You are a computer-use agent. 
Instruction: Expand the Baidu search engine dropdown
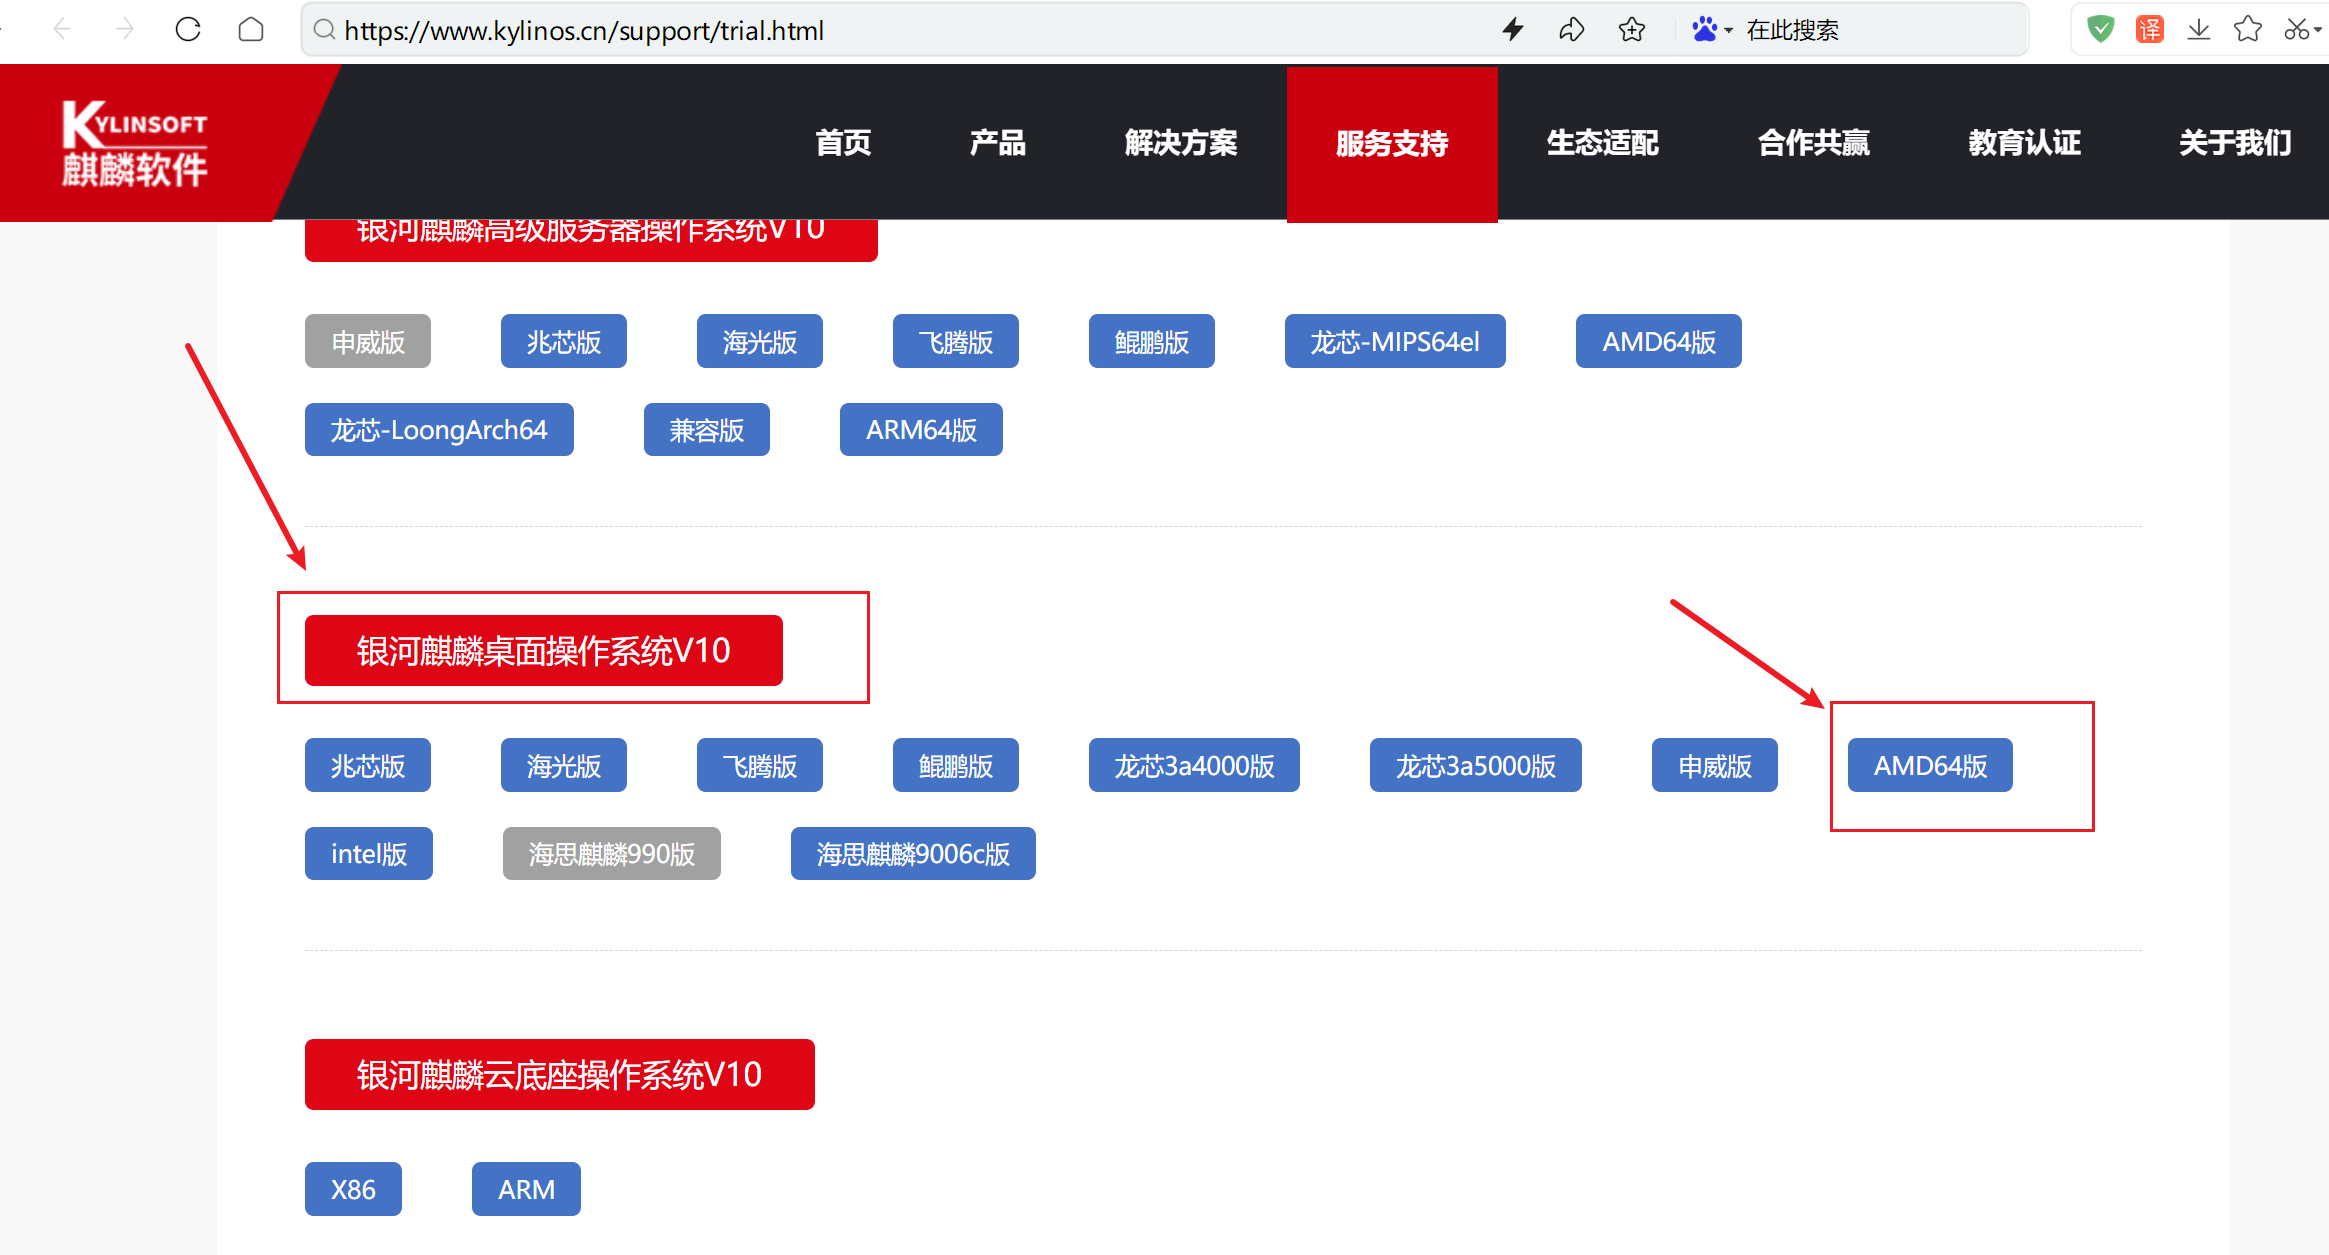point(1727,30)
